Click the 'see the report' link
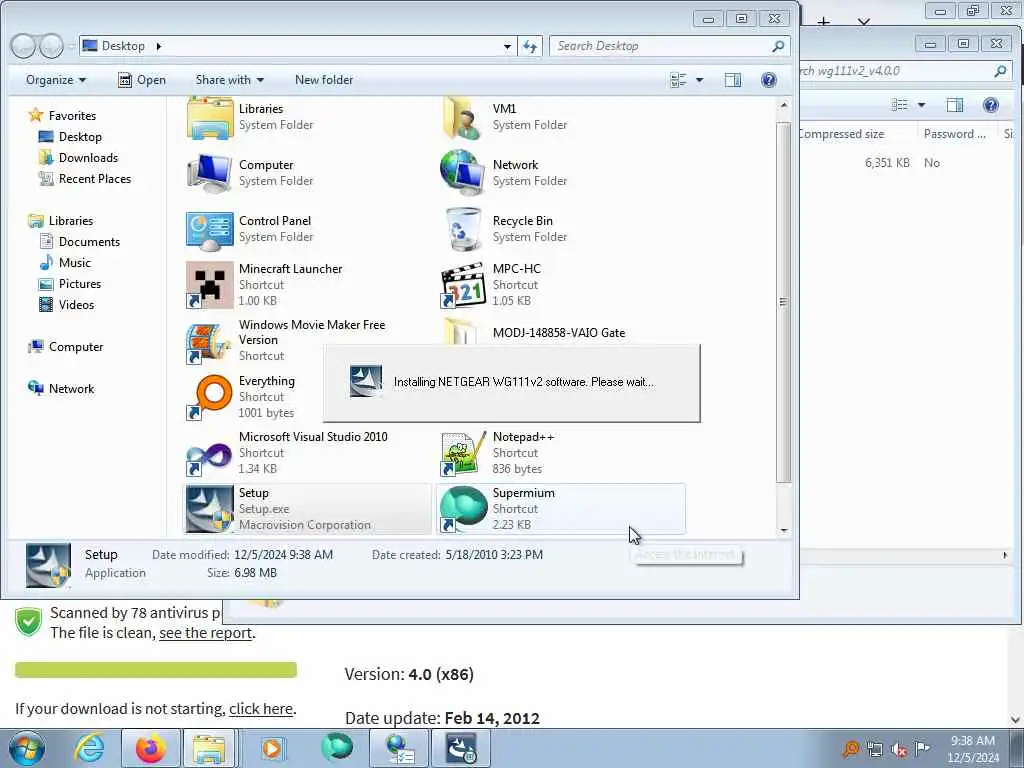 205,633
